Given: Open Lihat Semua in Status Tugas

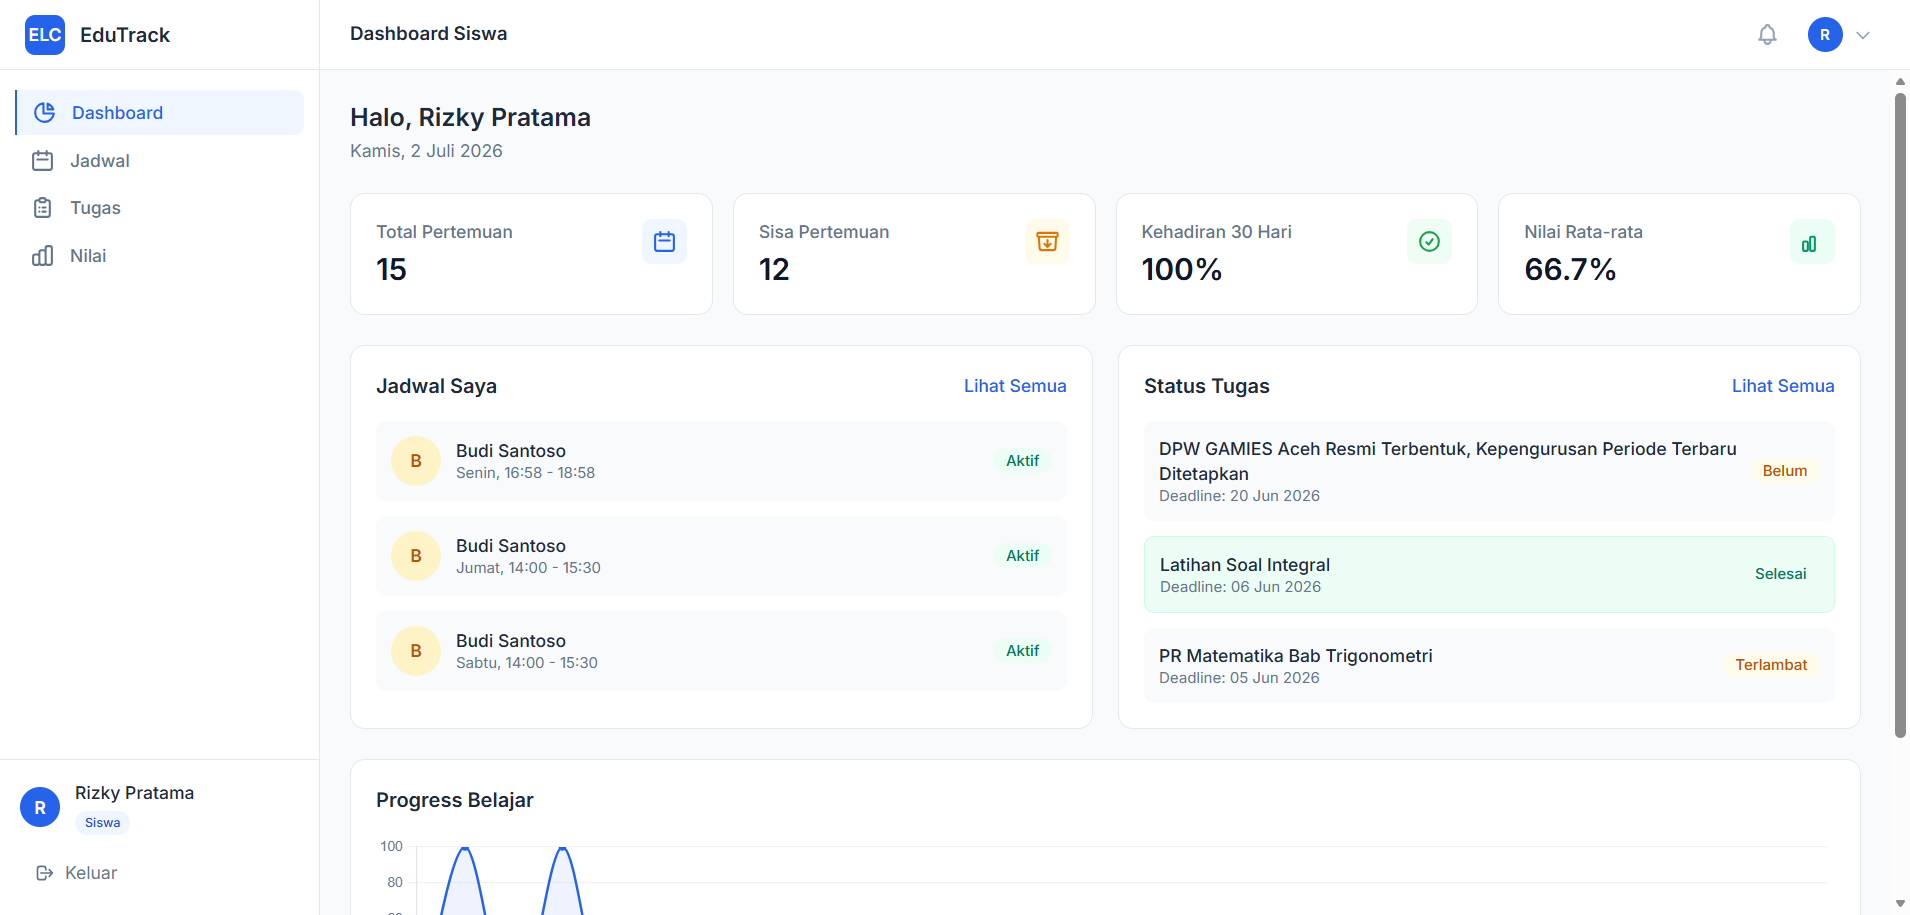Looking at the screenshot, I should click(1783, 386).
